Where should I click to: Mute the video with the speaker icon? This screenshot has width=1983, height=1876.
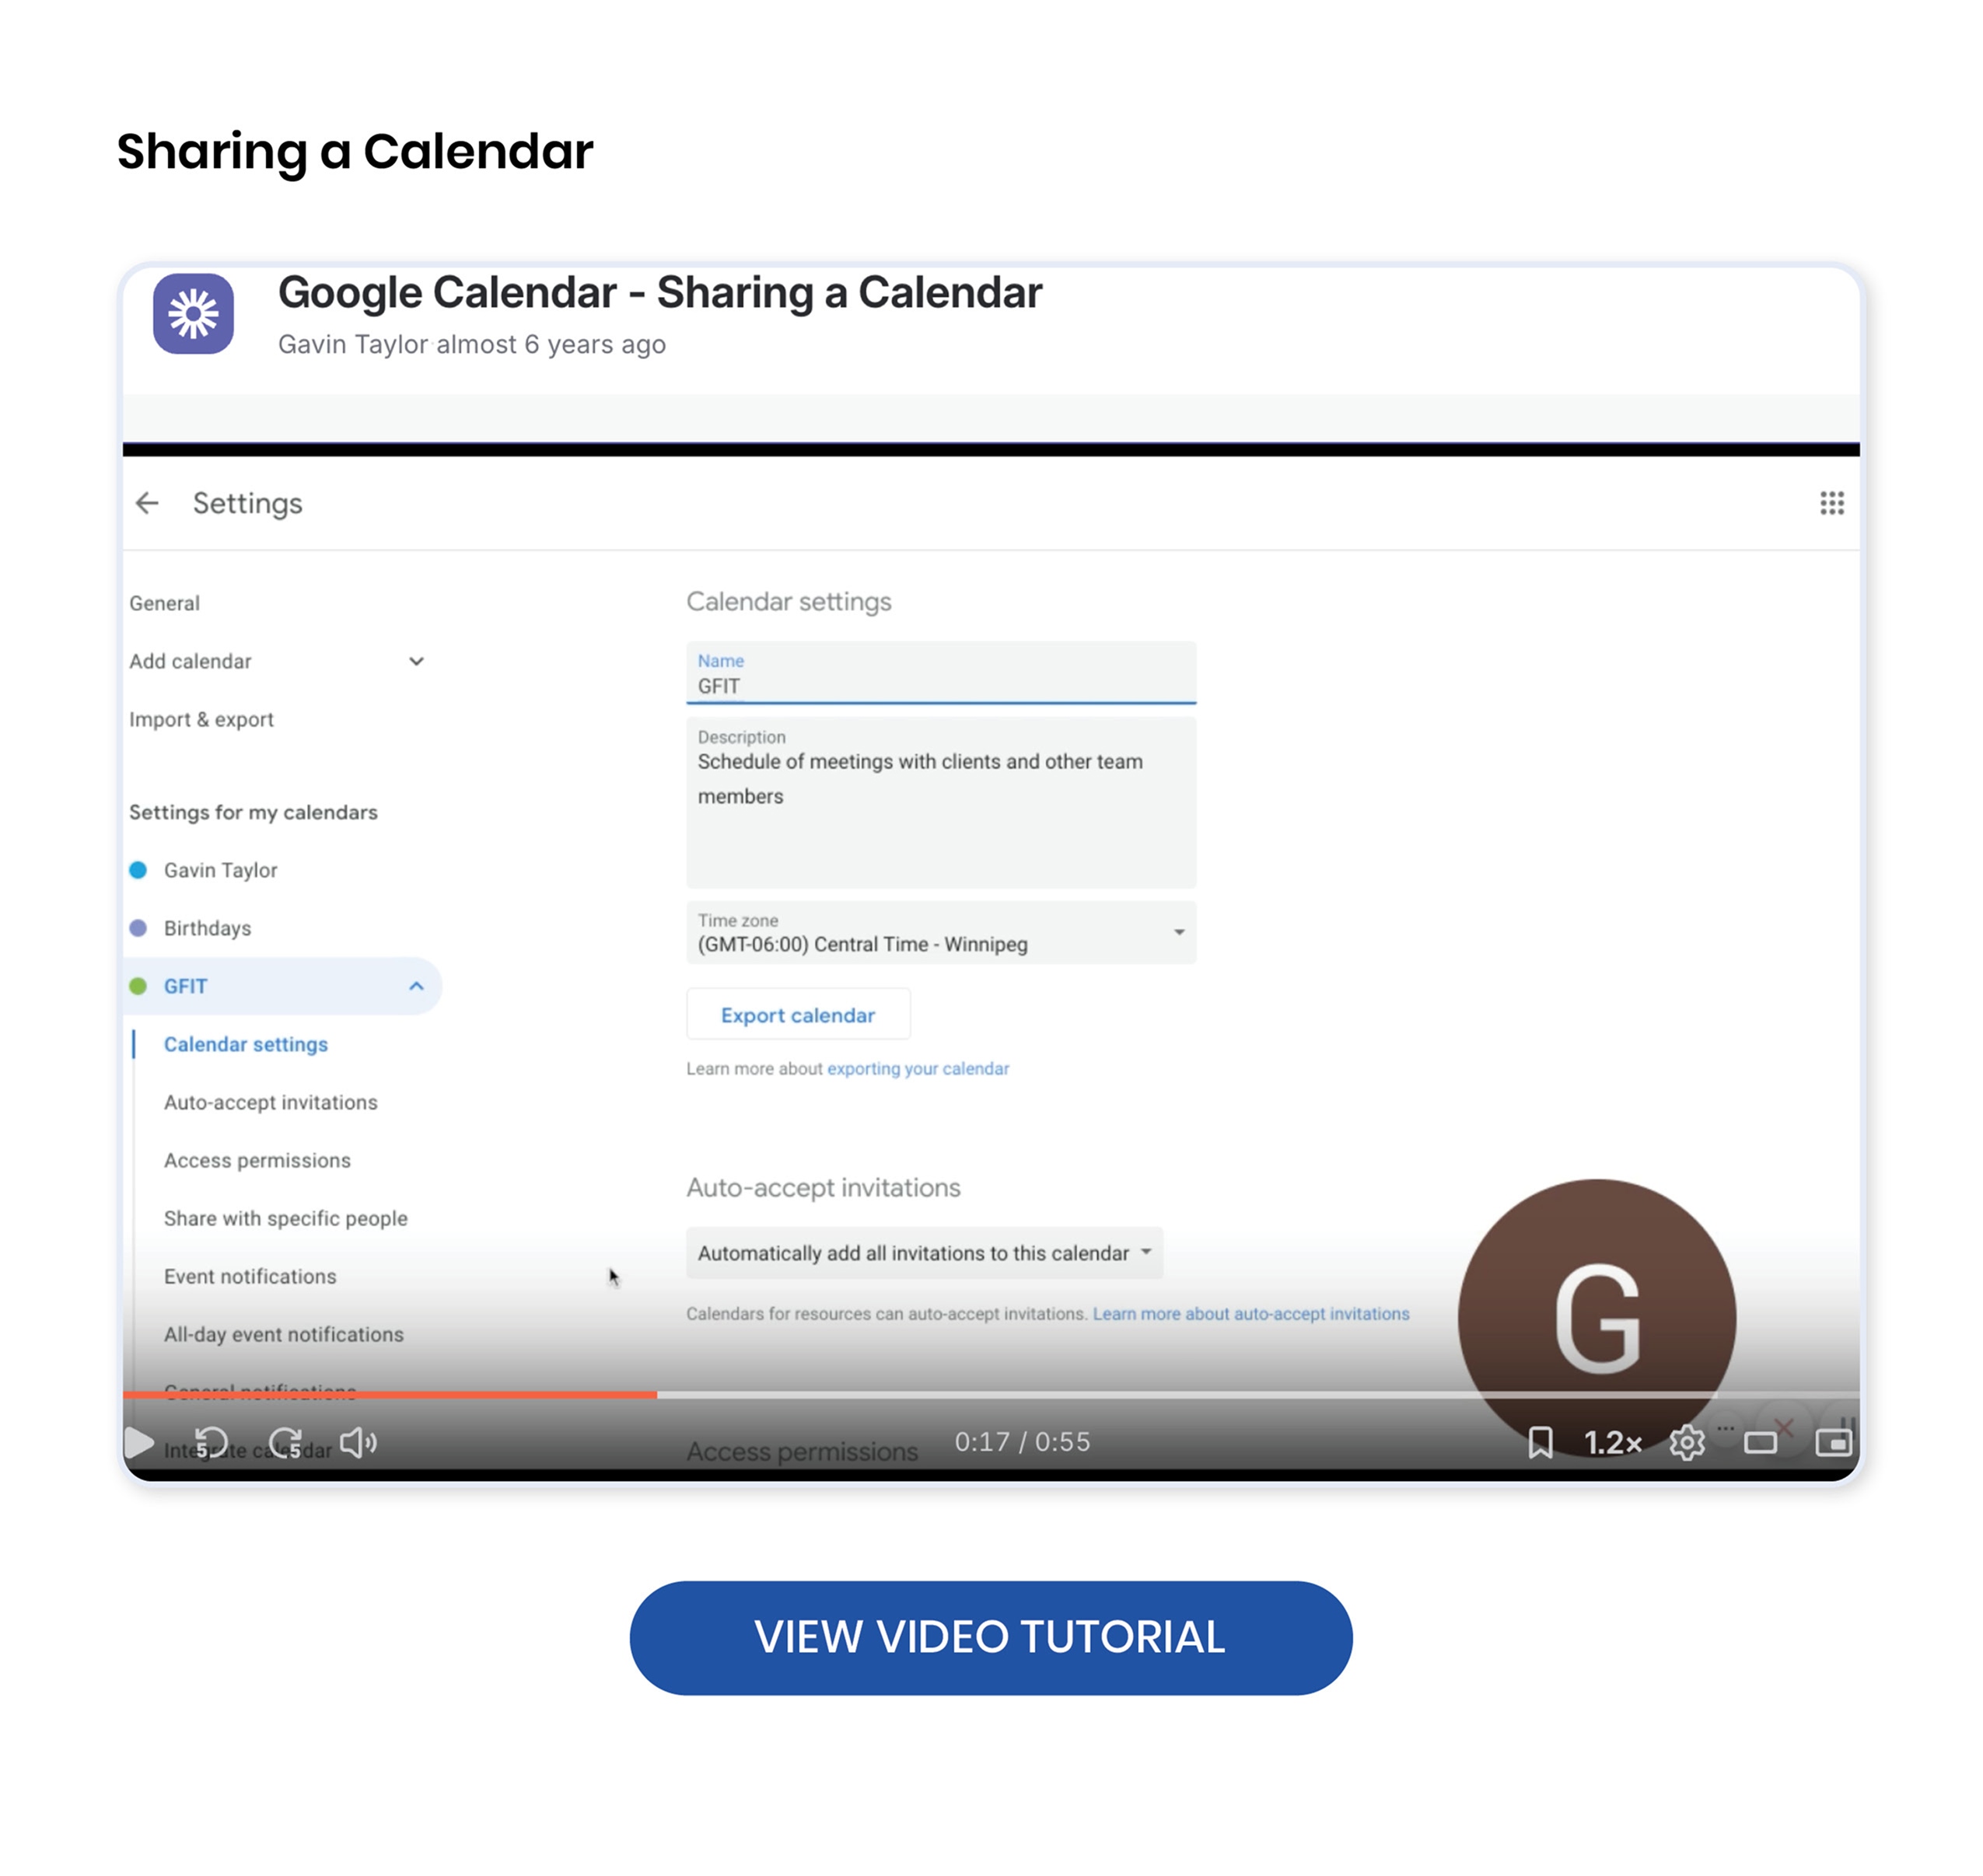point(358,1442)
